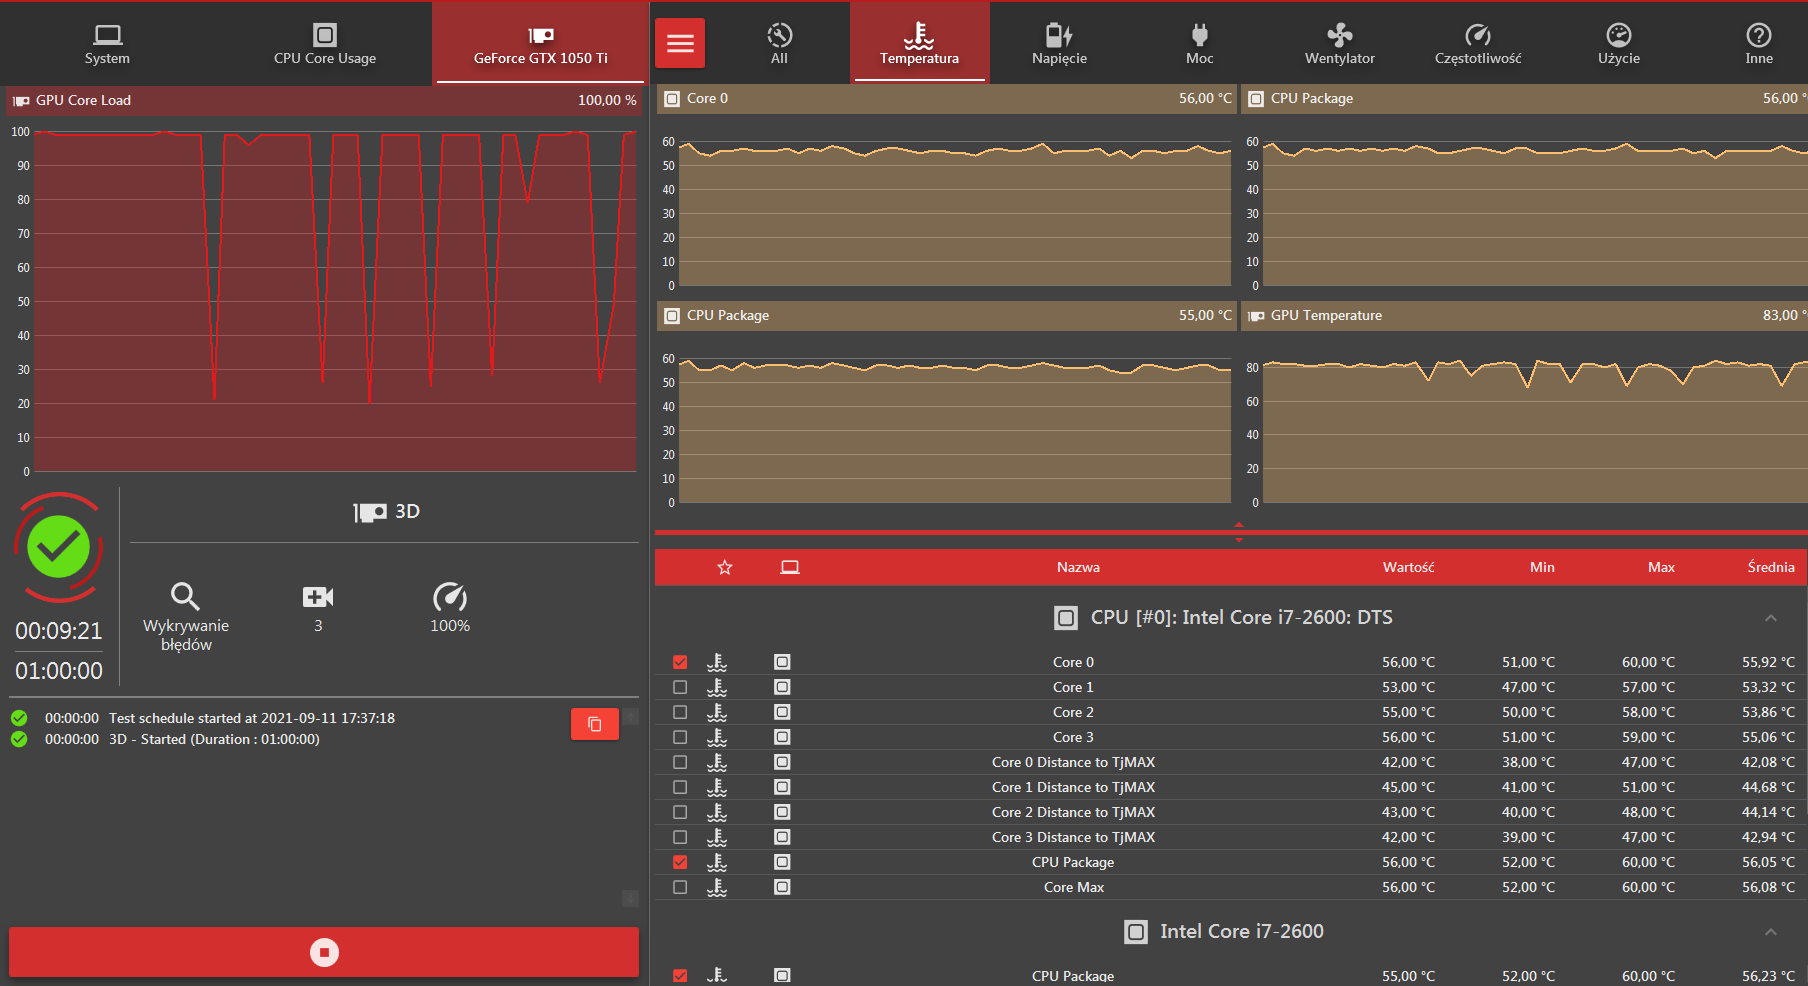Screen dimensions: 1808x986
Task: Check the Core Max row checkbox
Action: tap(680, 887)
